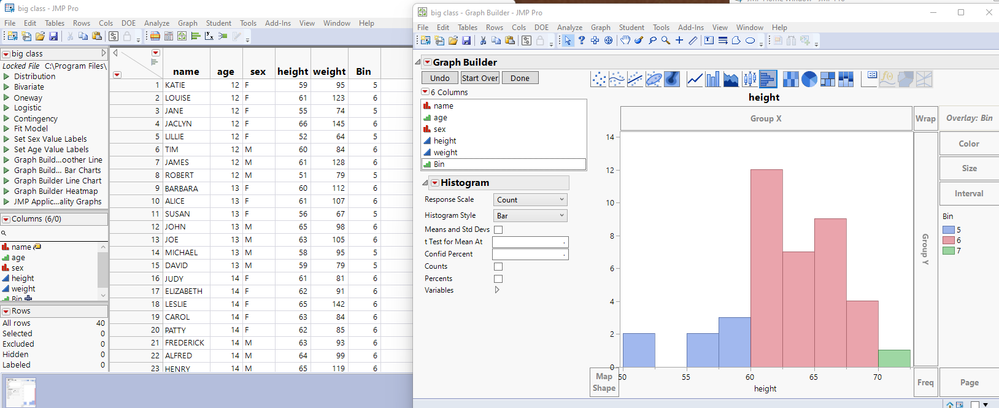
Task: Open Histogram Style dropdown
Action: (530, 215)
